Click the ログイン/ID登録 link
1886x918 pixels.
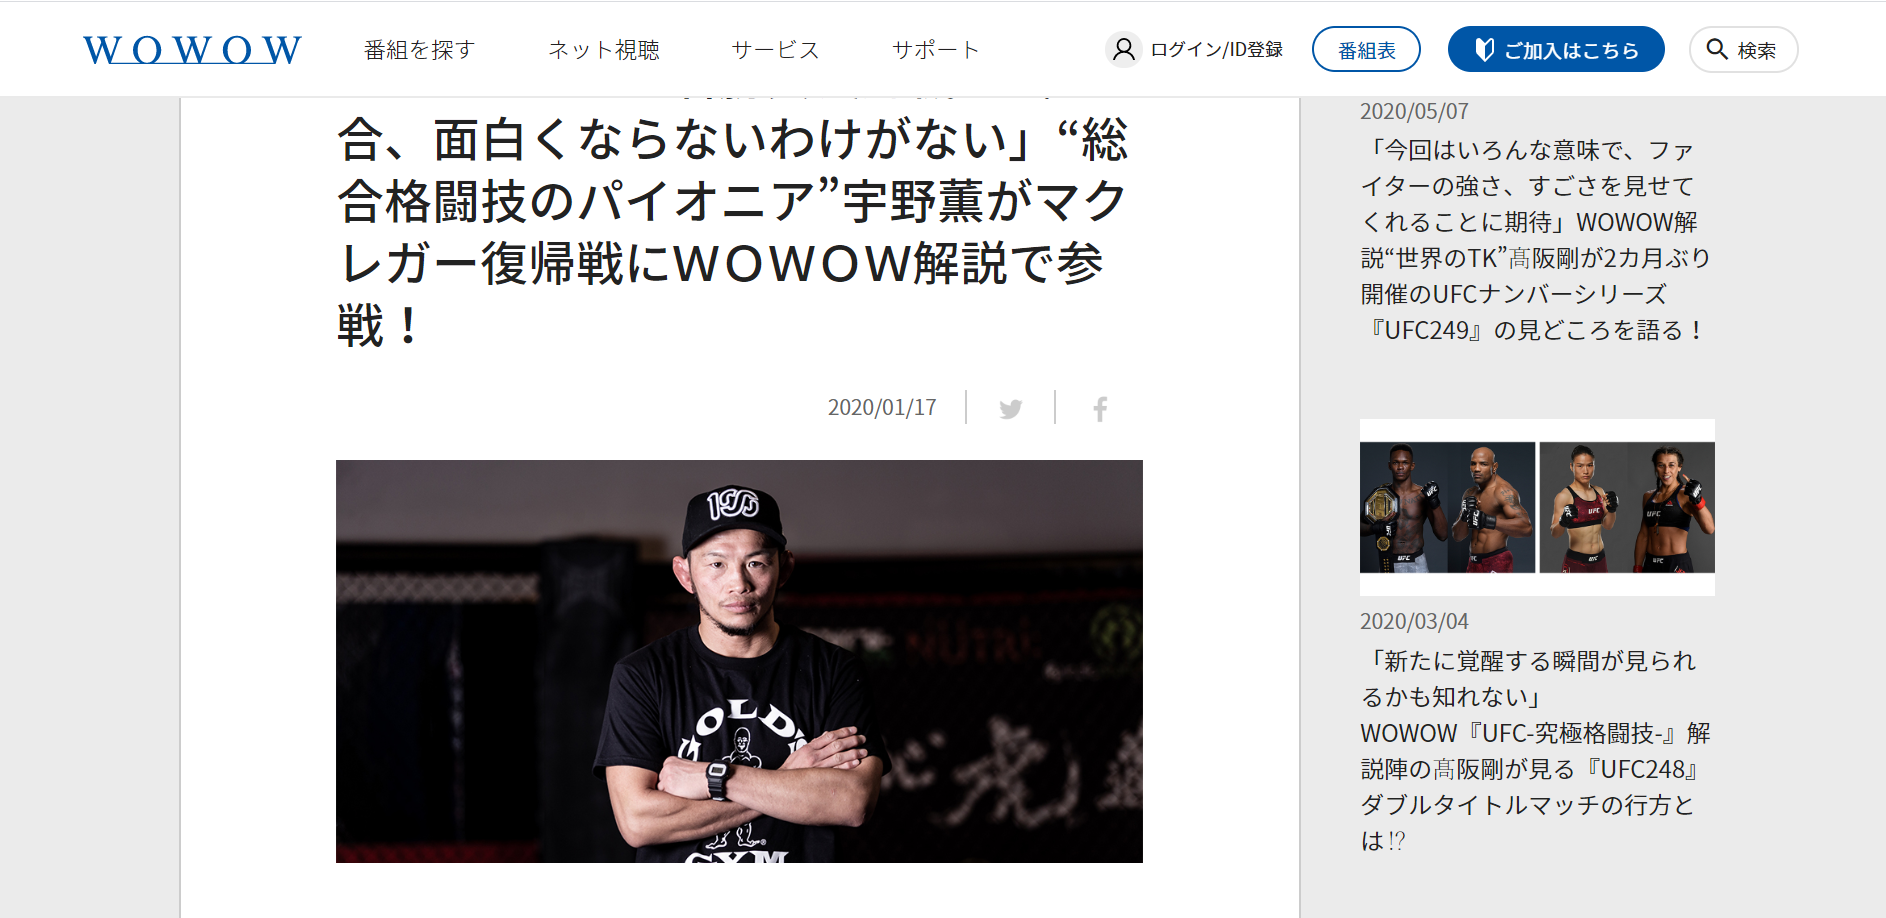click(1216, 49)
